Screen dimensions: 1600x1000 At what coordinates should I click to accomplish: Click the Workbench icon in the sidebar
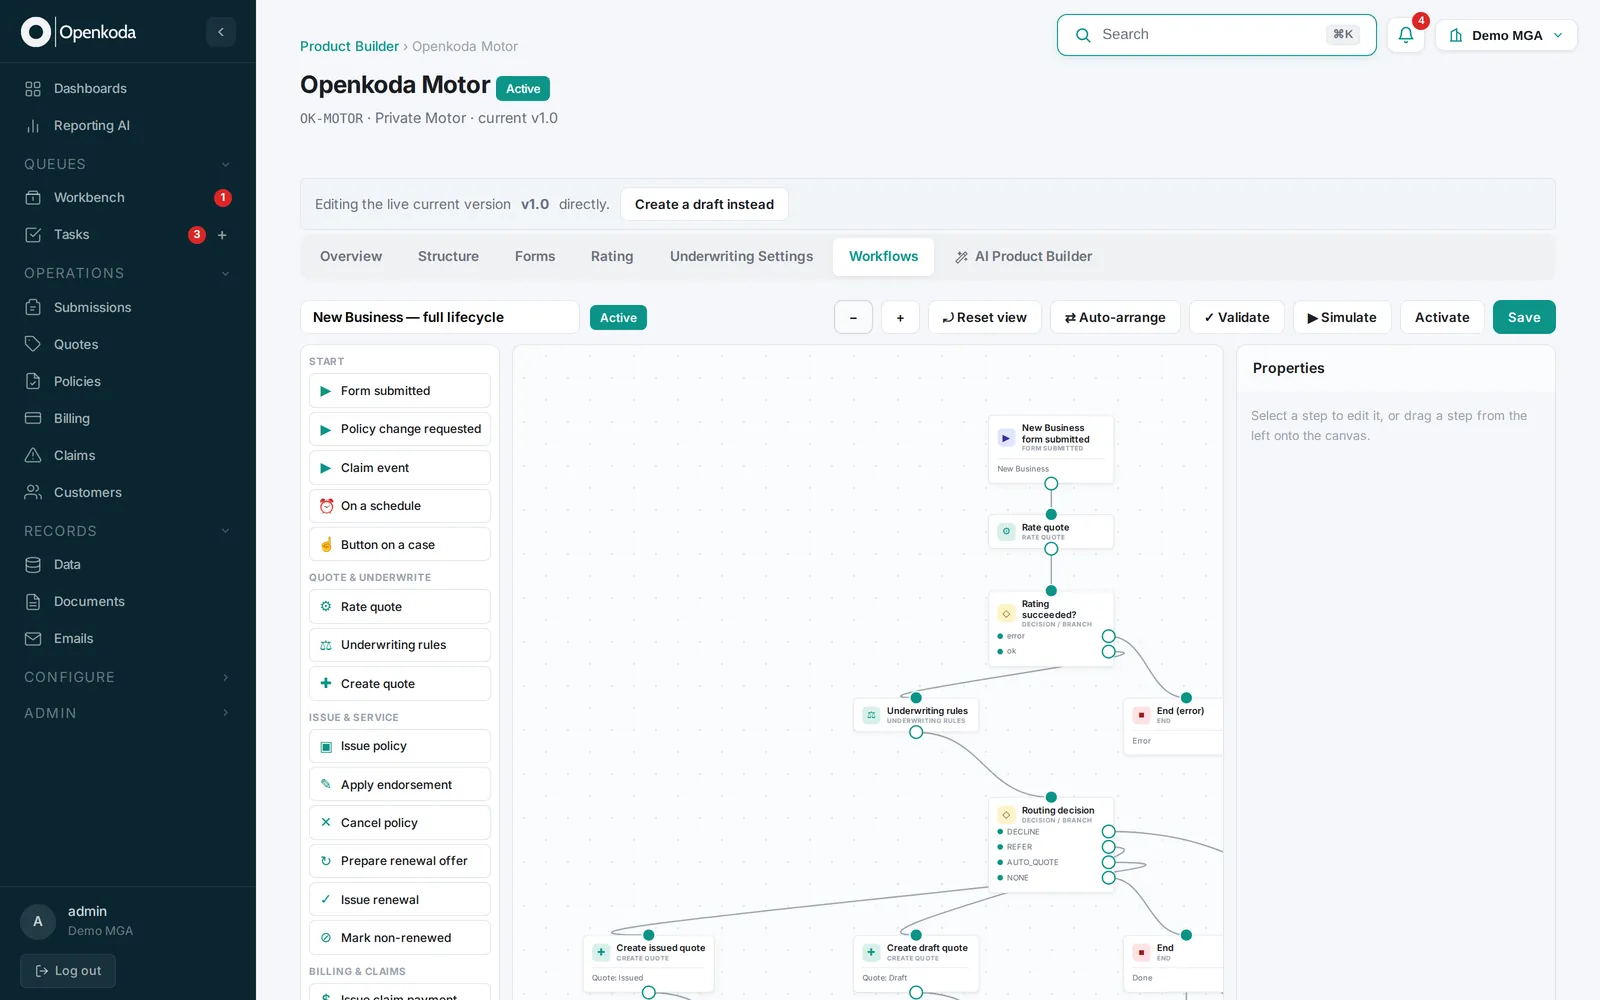click(33, 198)
